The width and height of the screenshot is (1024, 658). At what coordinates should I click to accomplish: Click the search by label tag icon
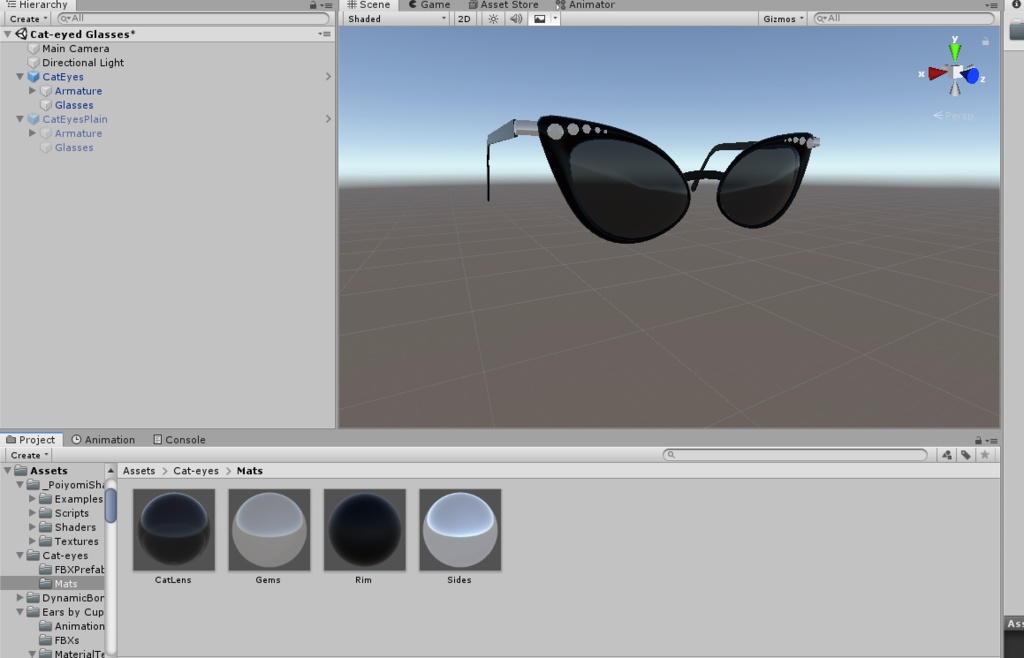click(964, 454)
